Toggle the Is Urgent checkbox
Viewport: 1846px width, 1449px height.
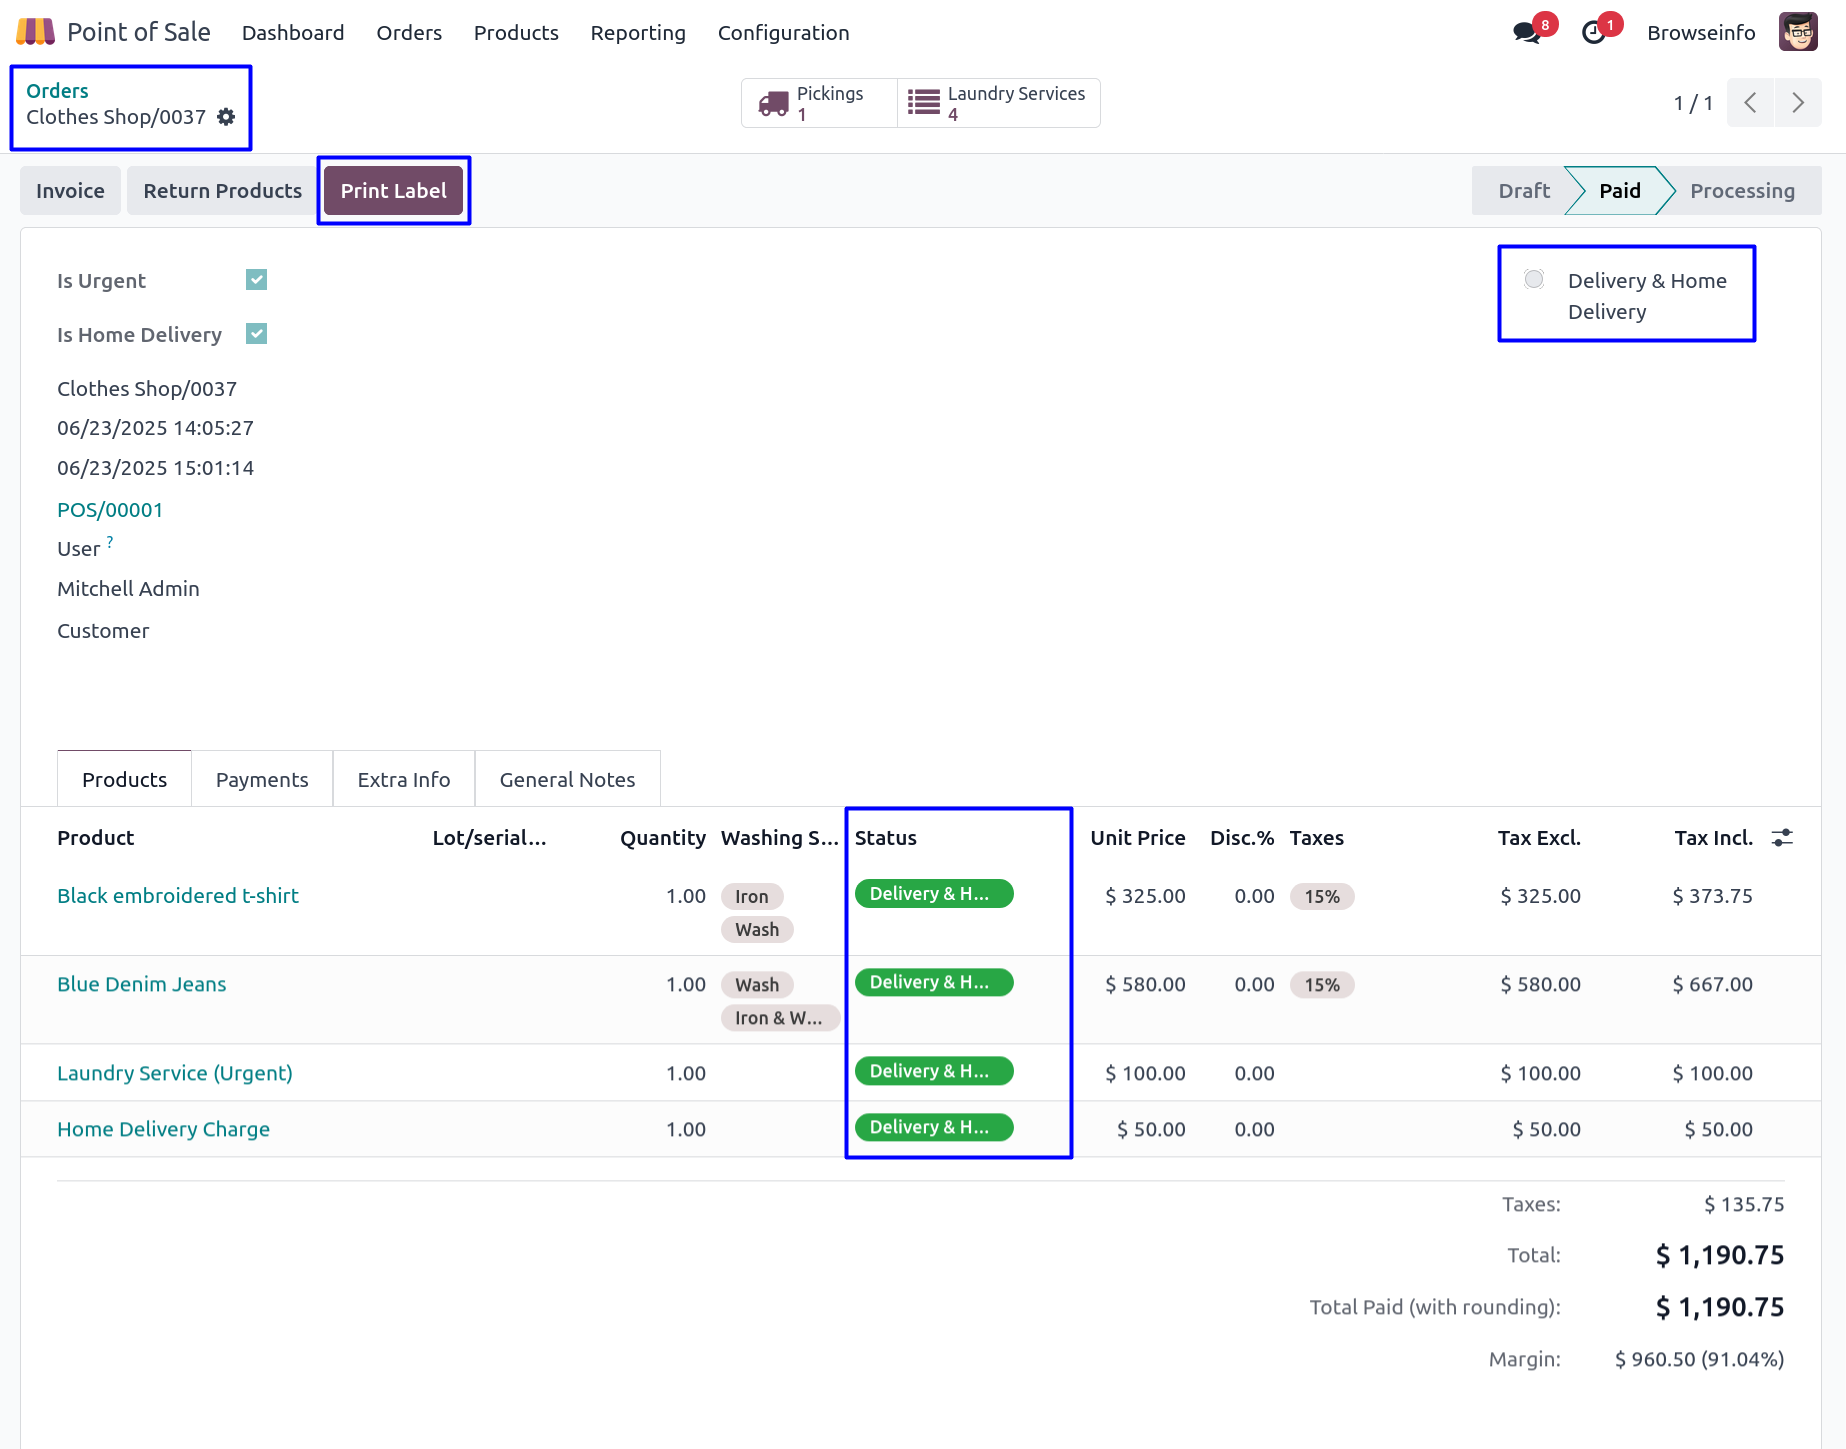click(x=257, y=280)
